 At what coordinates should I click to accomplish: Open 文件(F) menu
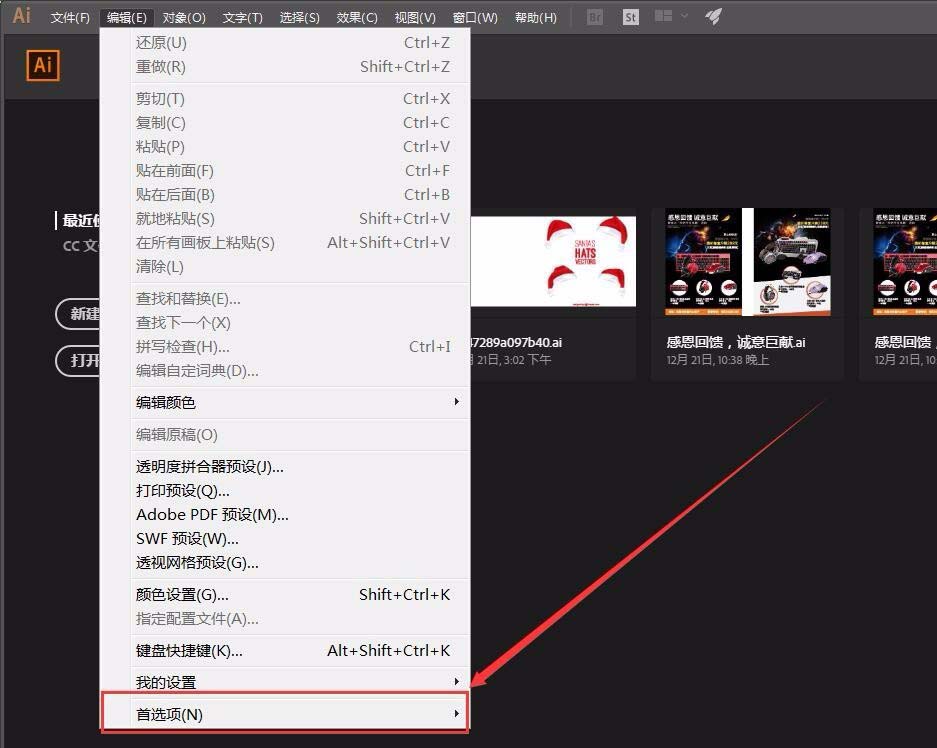pyautogui.click(x=70, y=17)
